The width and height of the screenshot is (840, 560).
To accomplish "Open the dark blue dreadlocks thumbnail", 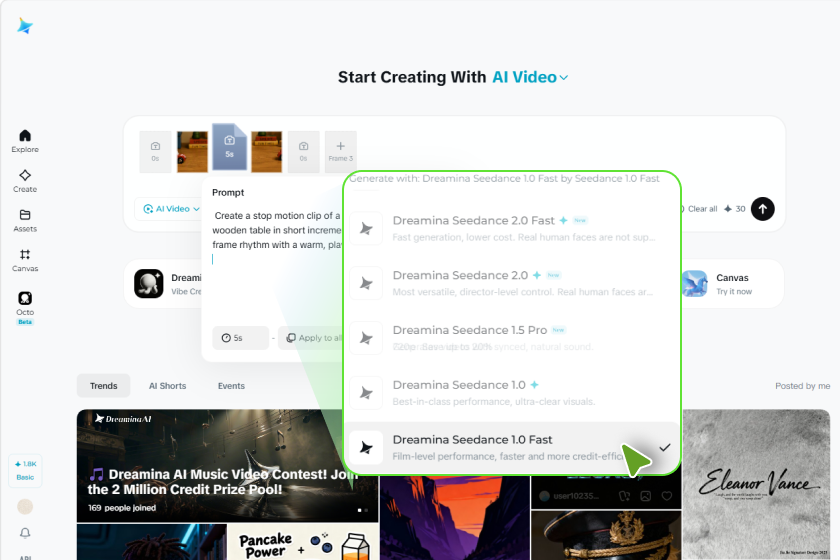I will pyautogui.click(x=152, y=542).
